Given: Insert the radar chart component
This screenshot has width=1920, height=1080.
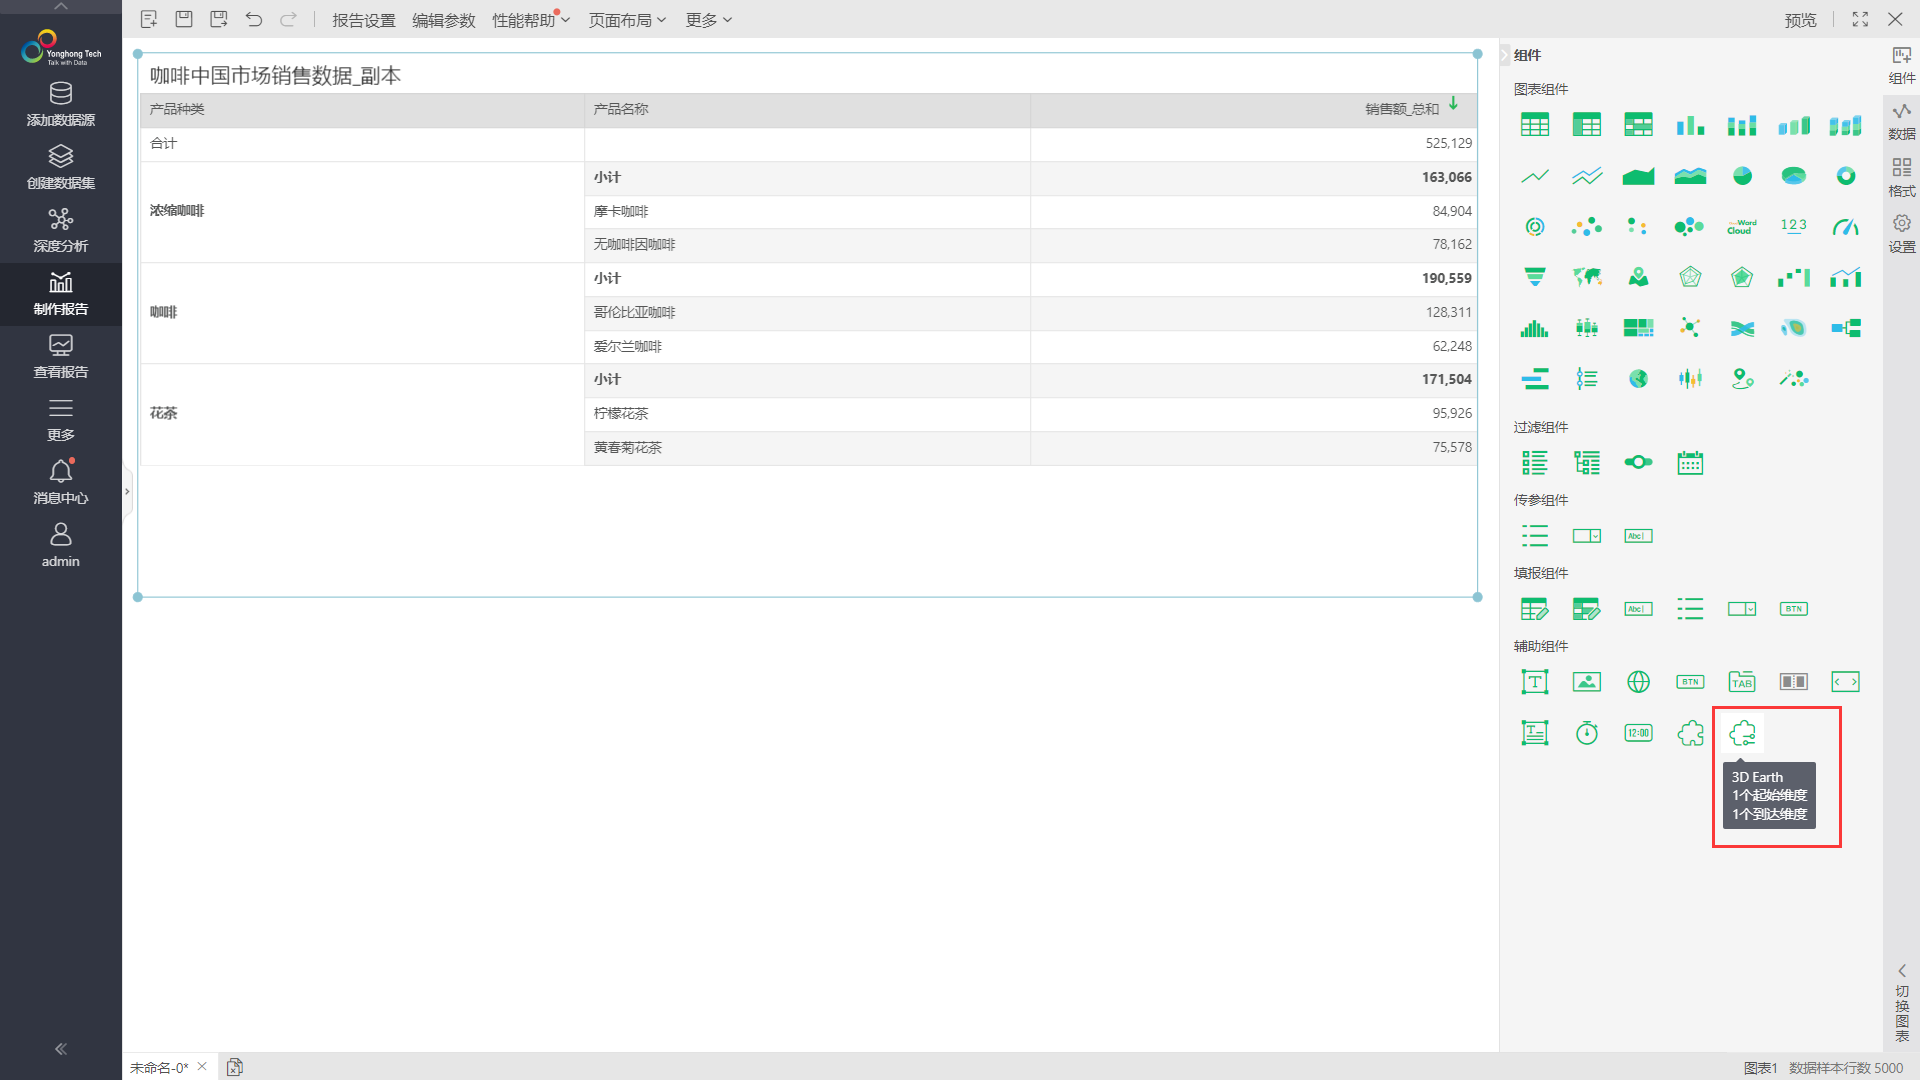Looking at the screenshot, I should click(1690, 277).
